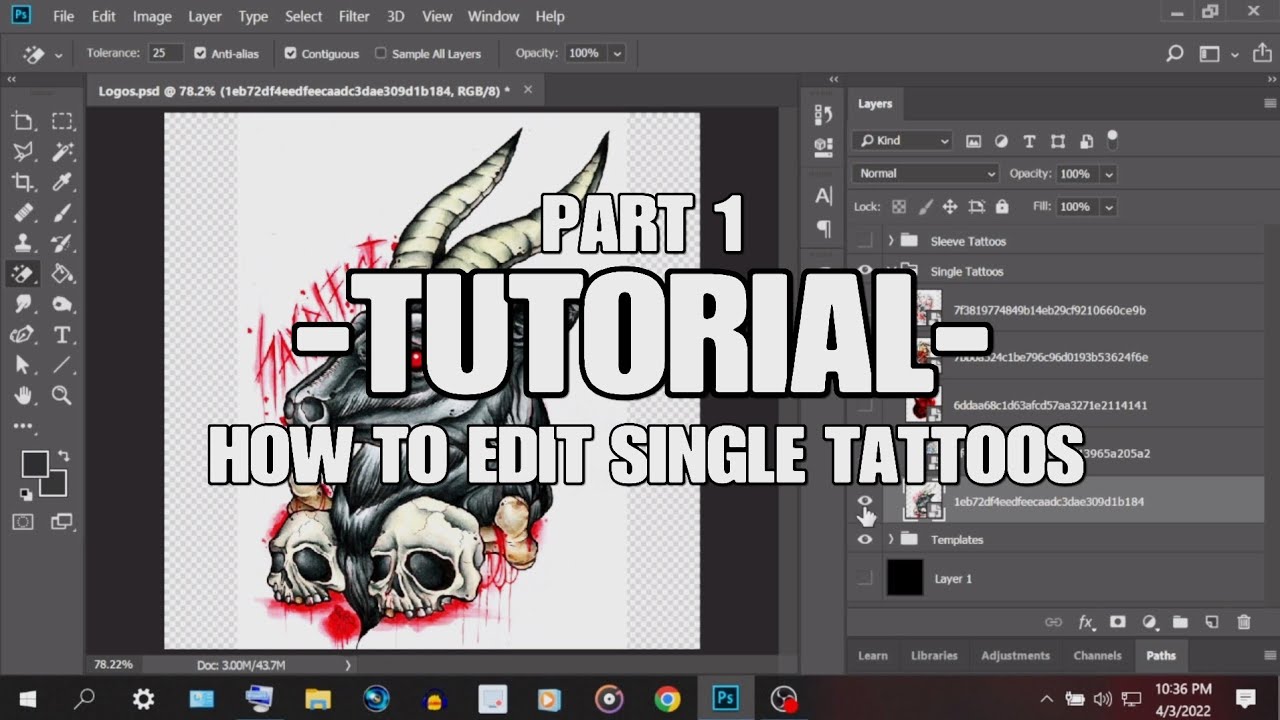The height and width of the screenshot is (720, 1280).
Task: Click the Add layer style fx icon
Action: pos(1086,622)
